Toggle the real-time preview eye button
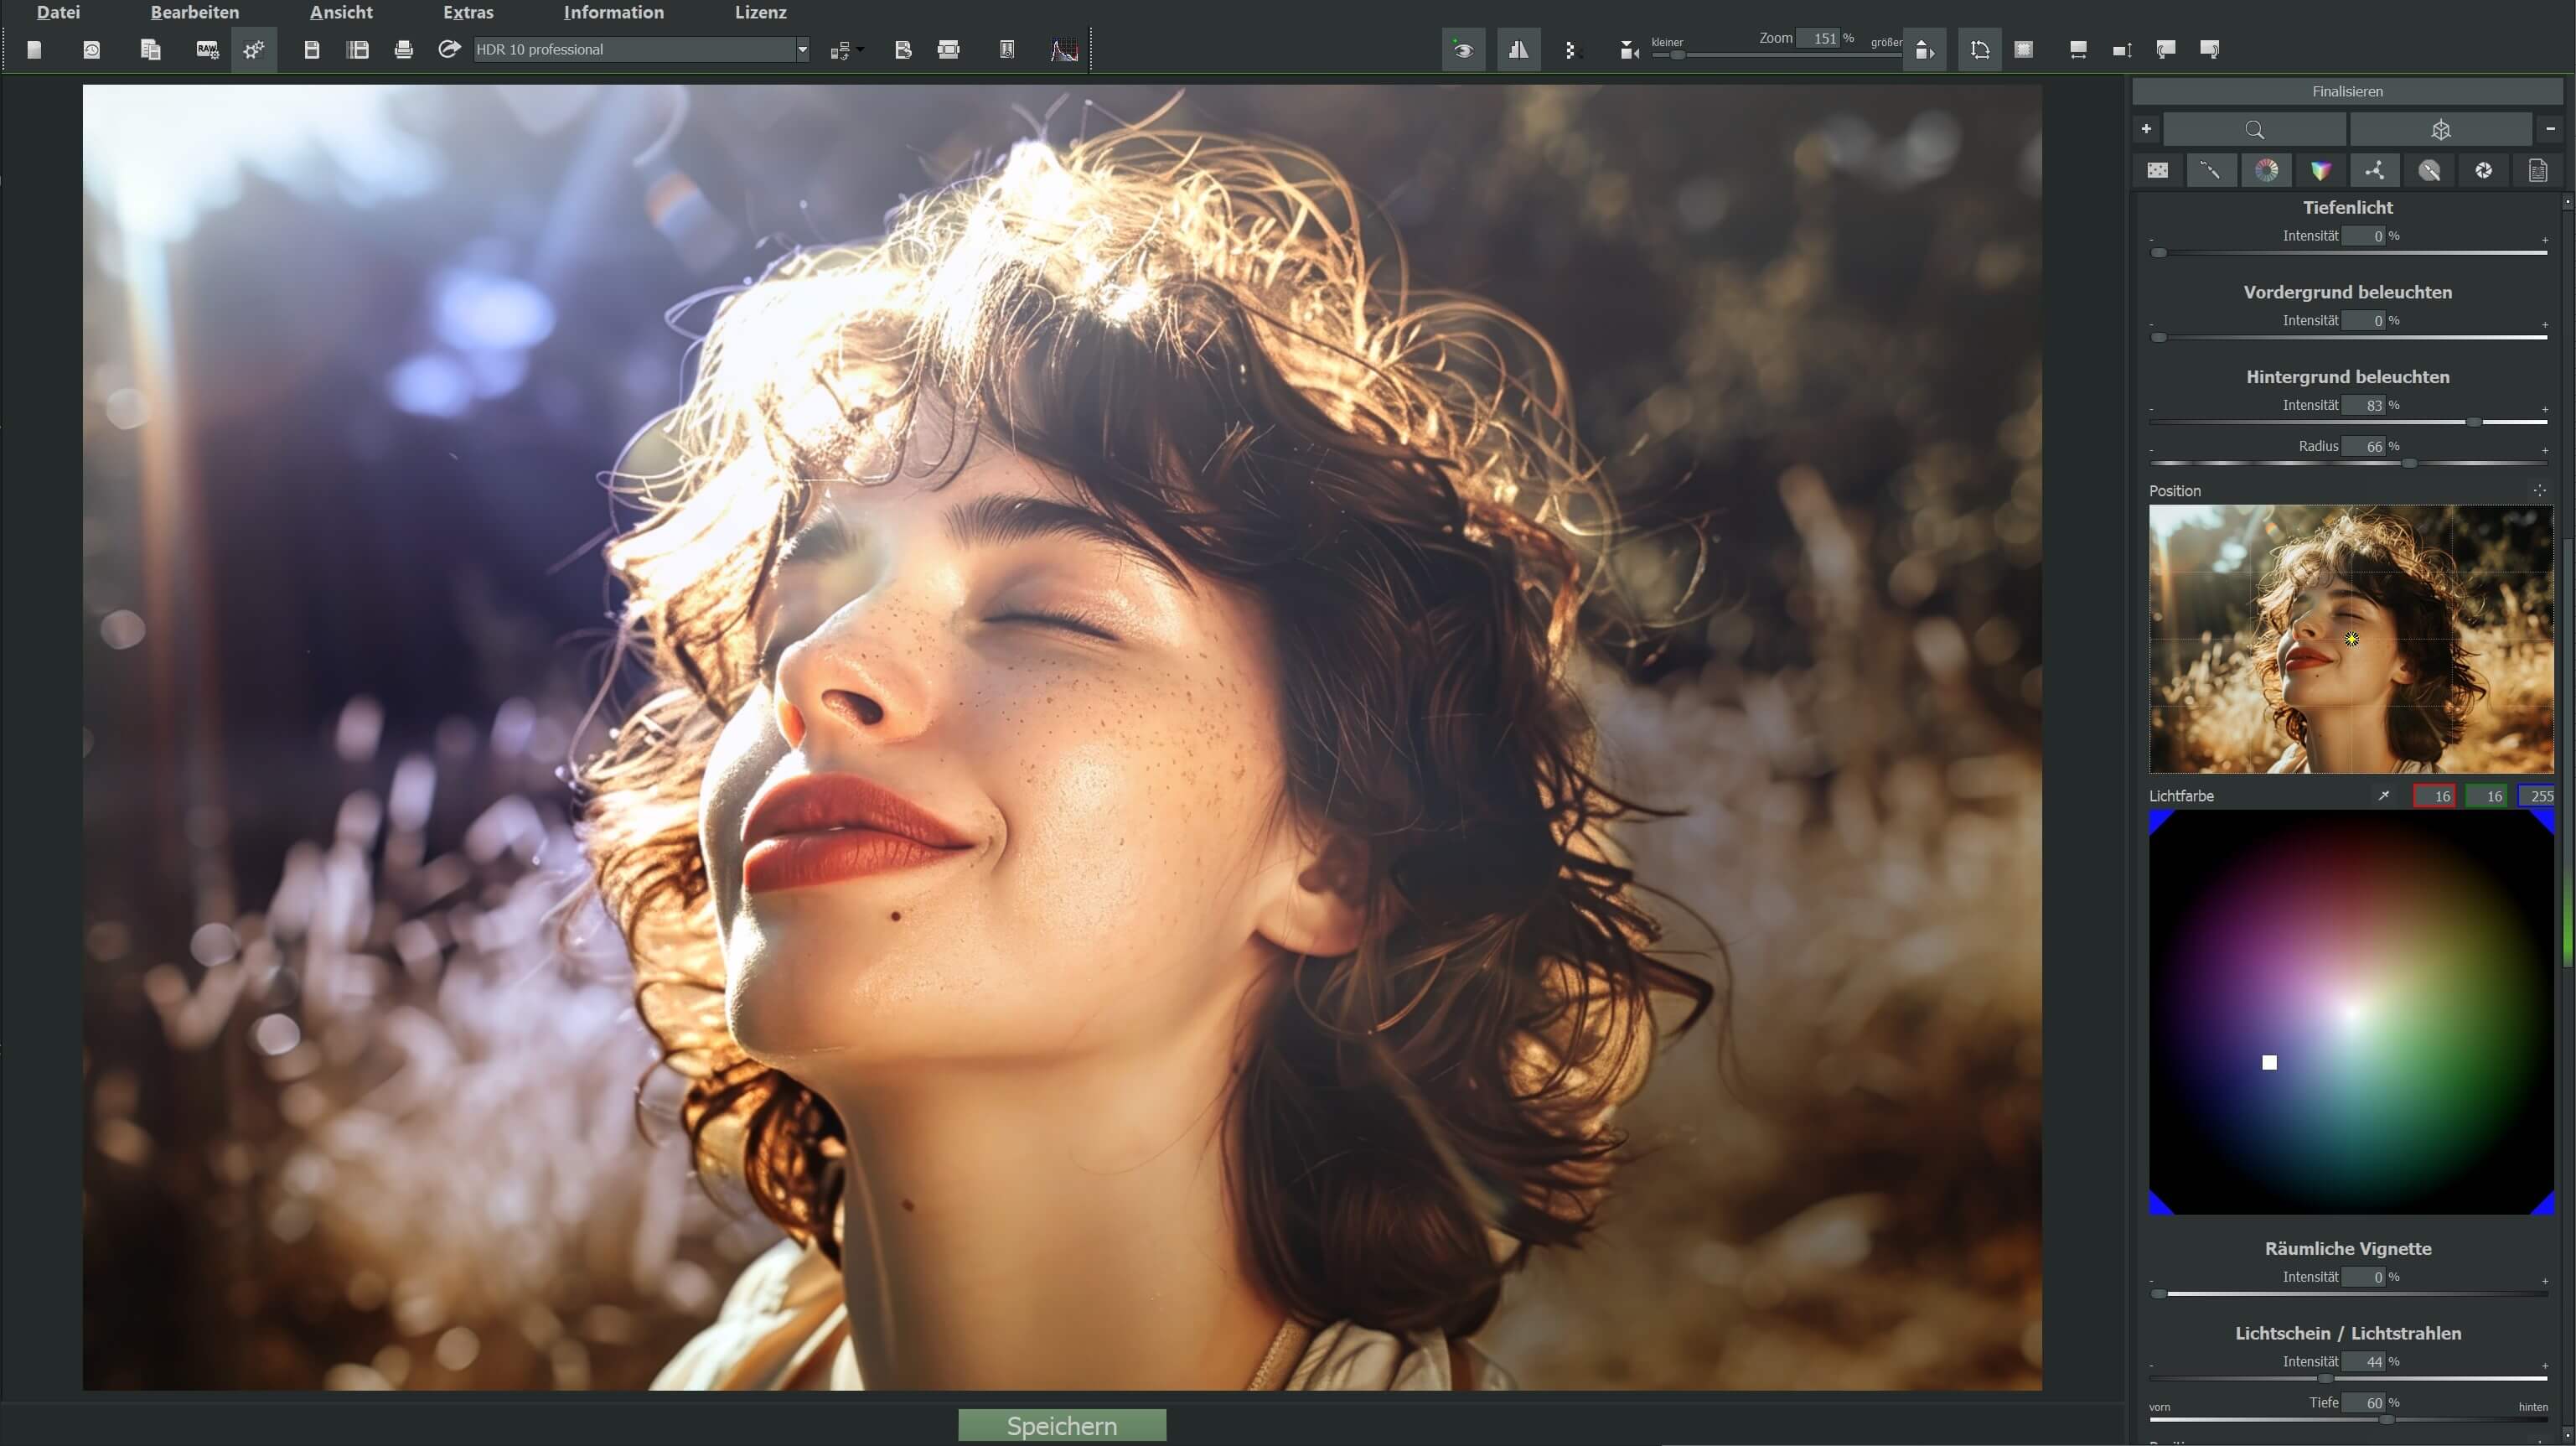This screenshot has height=1446, width=2576. pyautogui.click(x=1463, y=49)
